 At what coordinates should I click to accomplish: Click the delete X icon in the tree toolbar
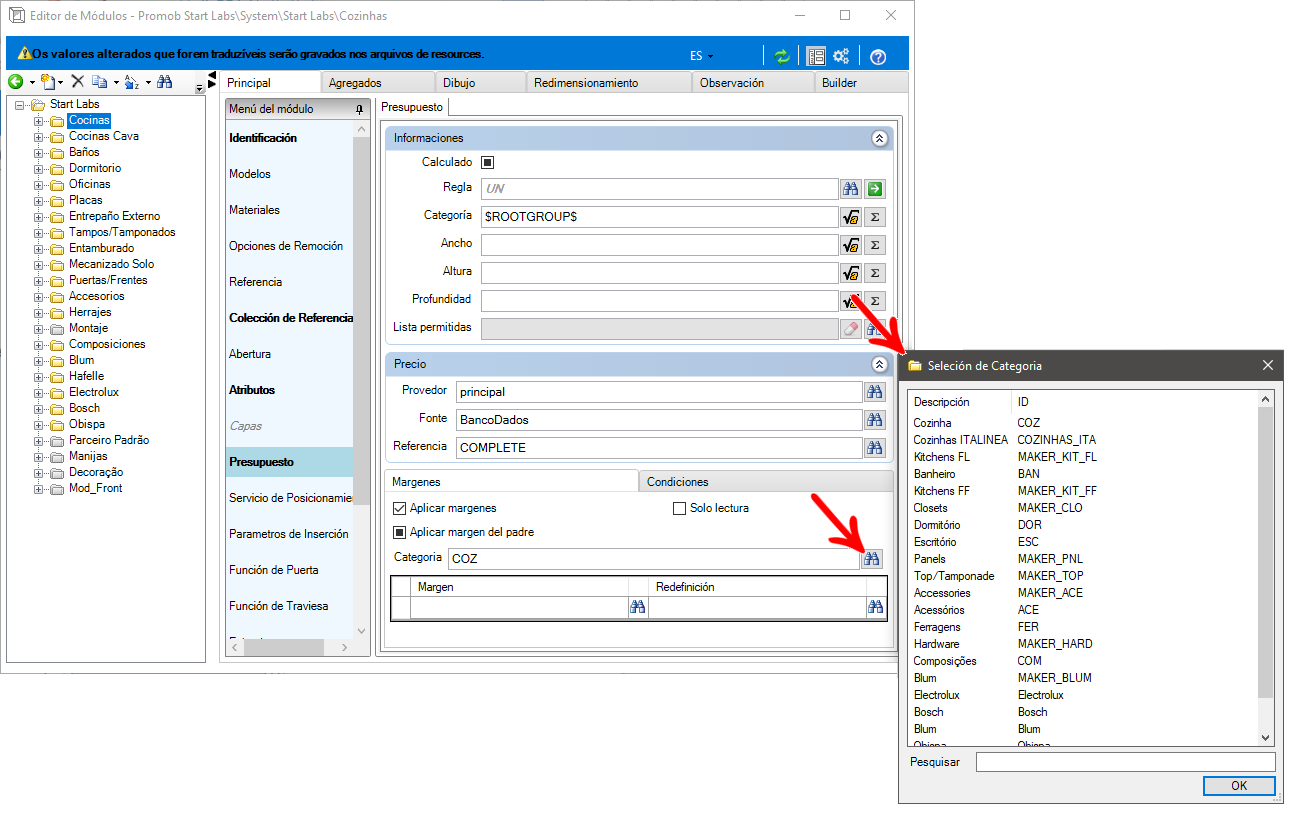[77, 82]
